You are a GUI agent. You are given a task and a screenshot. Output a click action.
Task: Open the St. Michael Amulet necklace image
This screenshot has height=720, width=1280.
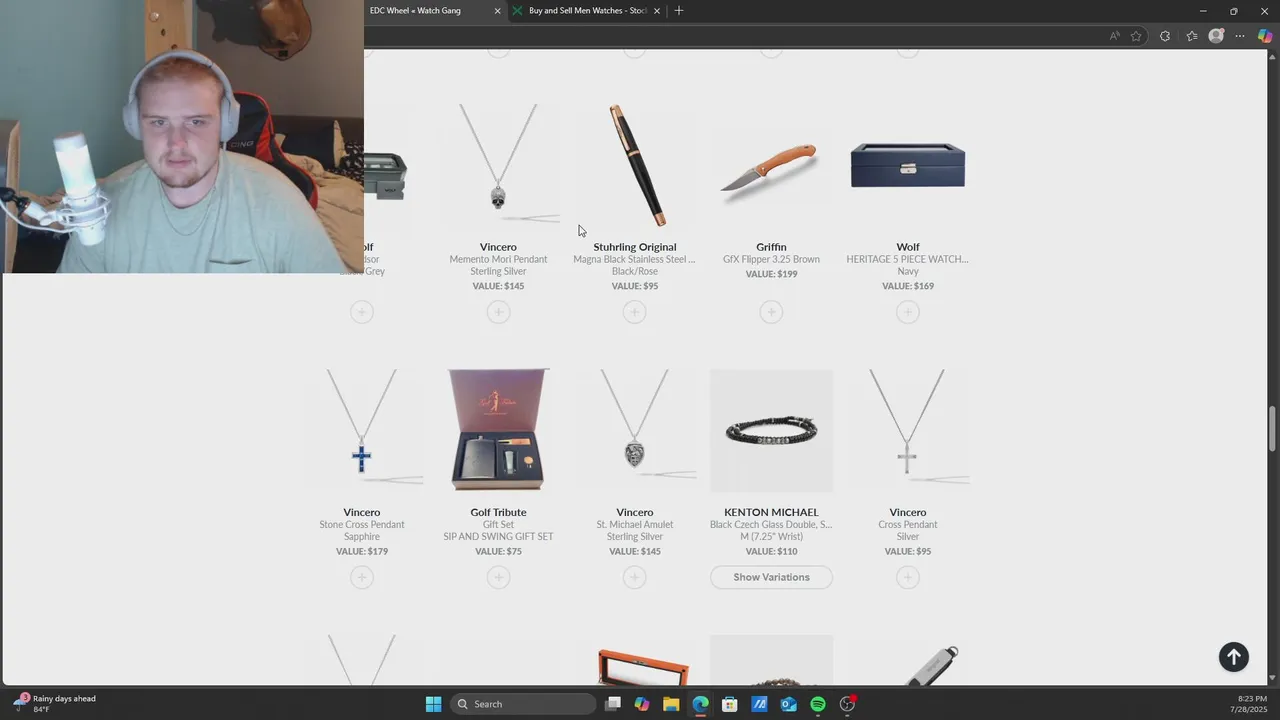point(634,430)
